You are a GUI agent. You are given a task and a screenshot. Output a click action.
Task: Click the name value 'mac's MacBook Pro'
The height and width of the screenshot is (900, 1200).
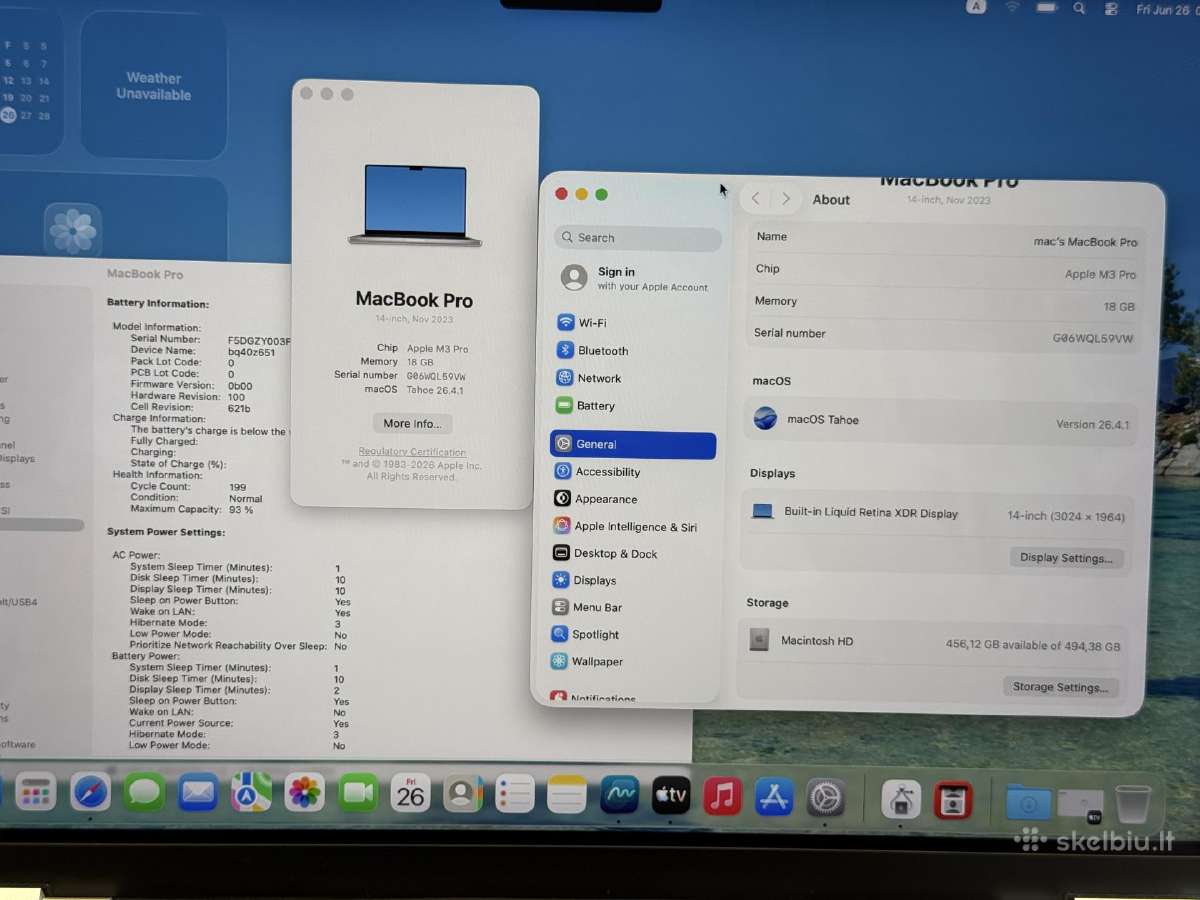(1085, 242)
